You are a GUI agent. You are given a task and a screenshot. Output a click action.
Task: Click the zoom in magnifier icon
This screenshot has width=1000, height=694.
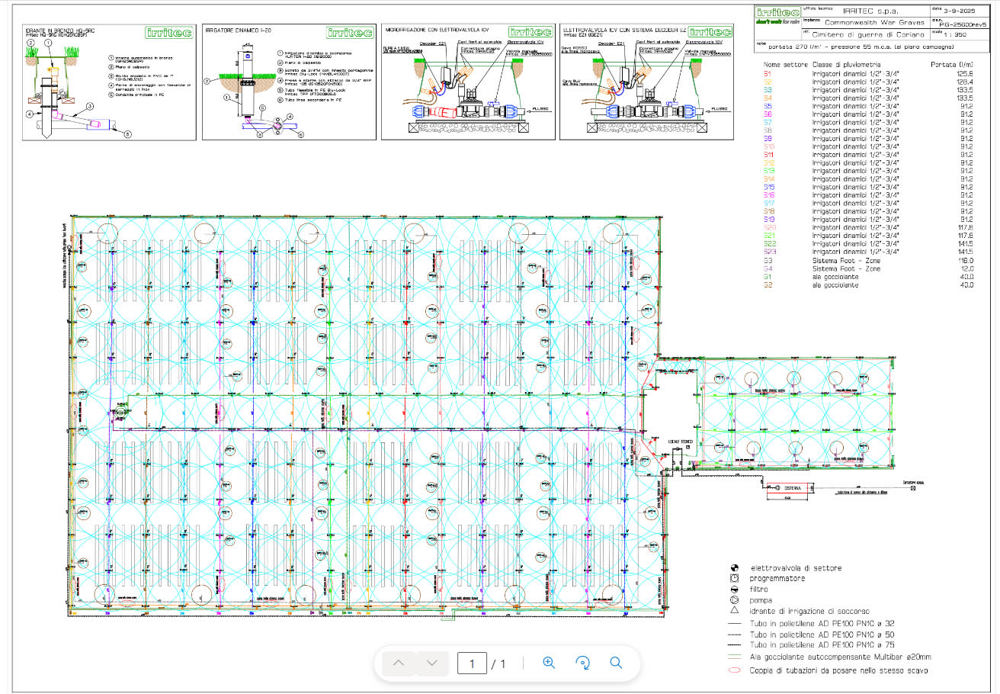548,663
